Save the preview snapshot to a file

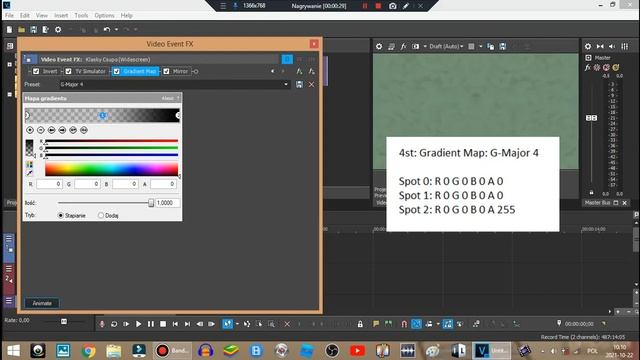click(502, 47)
